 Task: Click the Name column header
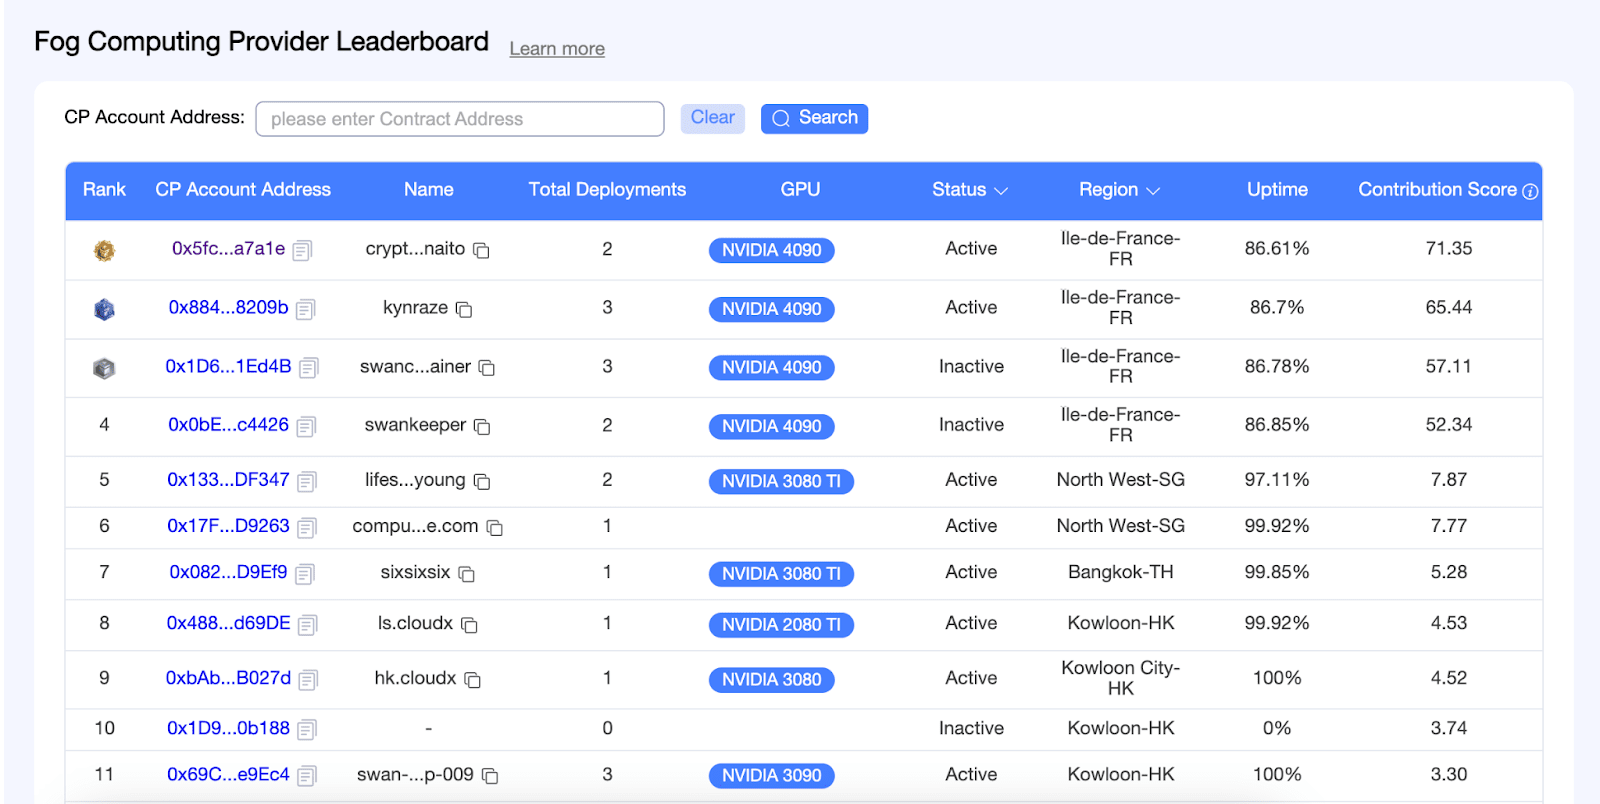(429, 190)
